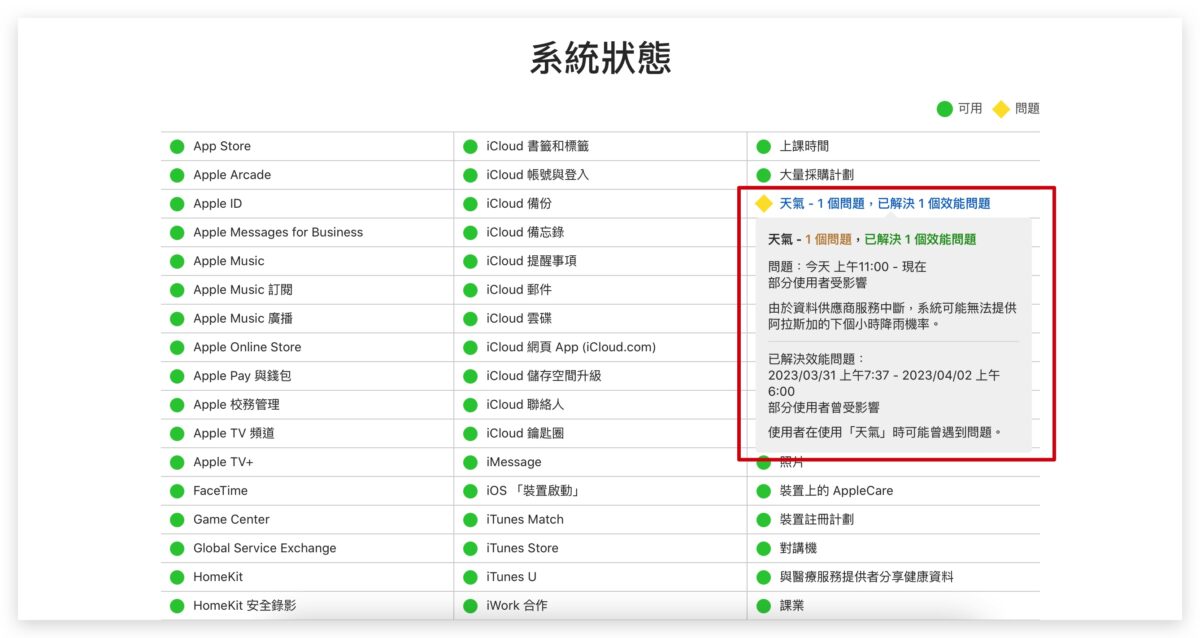Select the Game Center service row
This screenshot has height=638, width=1200.
[x=231, y=520]
